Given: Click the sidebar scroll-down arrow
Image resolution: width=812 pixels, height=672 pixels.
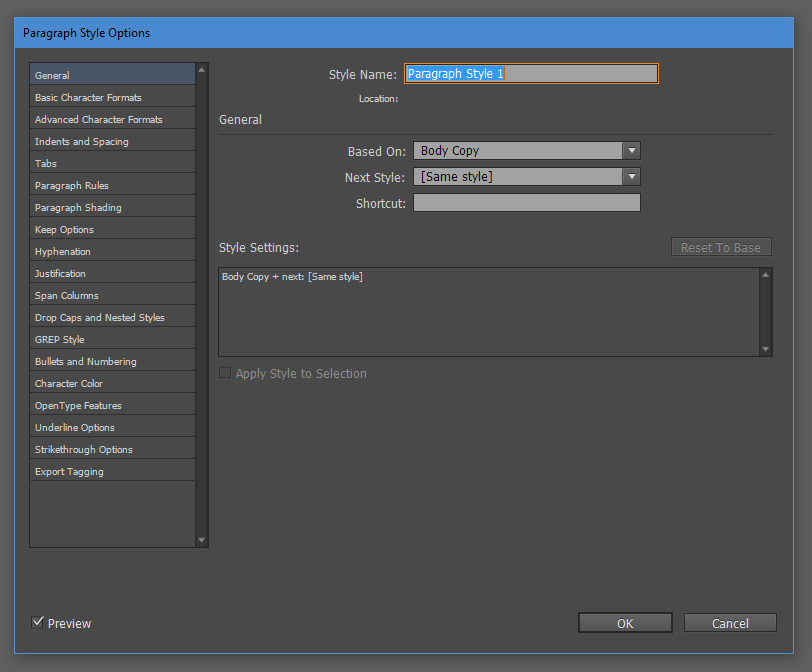Looking at the screenshot, I should [x=202, y=538].
